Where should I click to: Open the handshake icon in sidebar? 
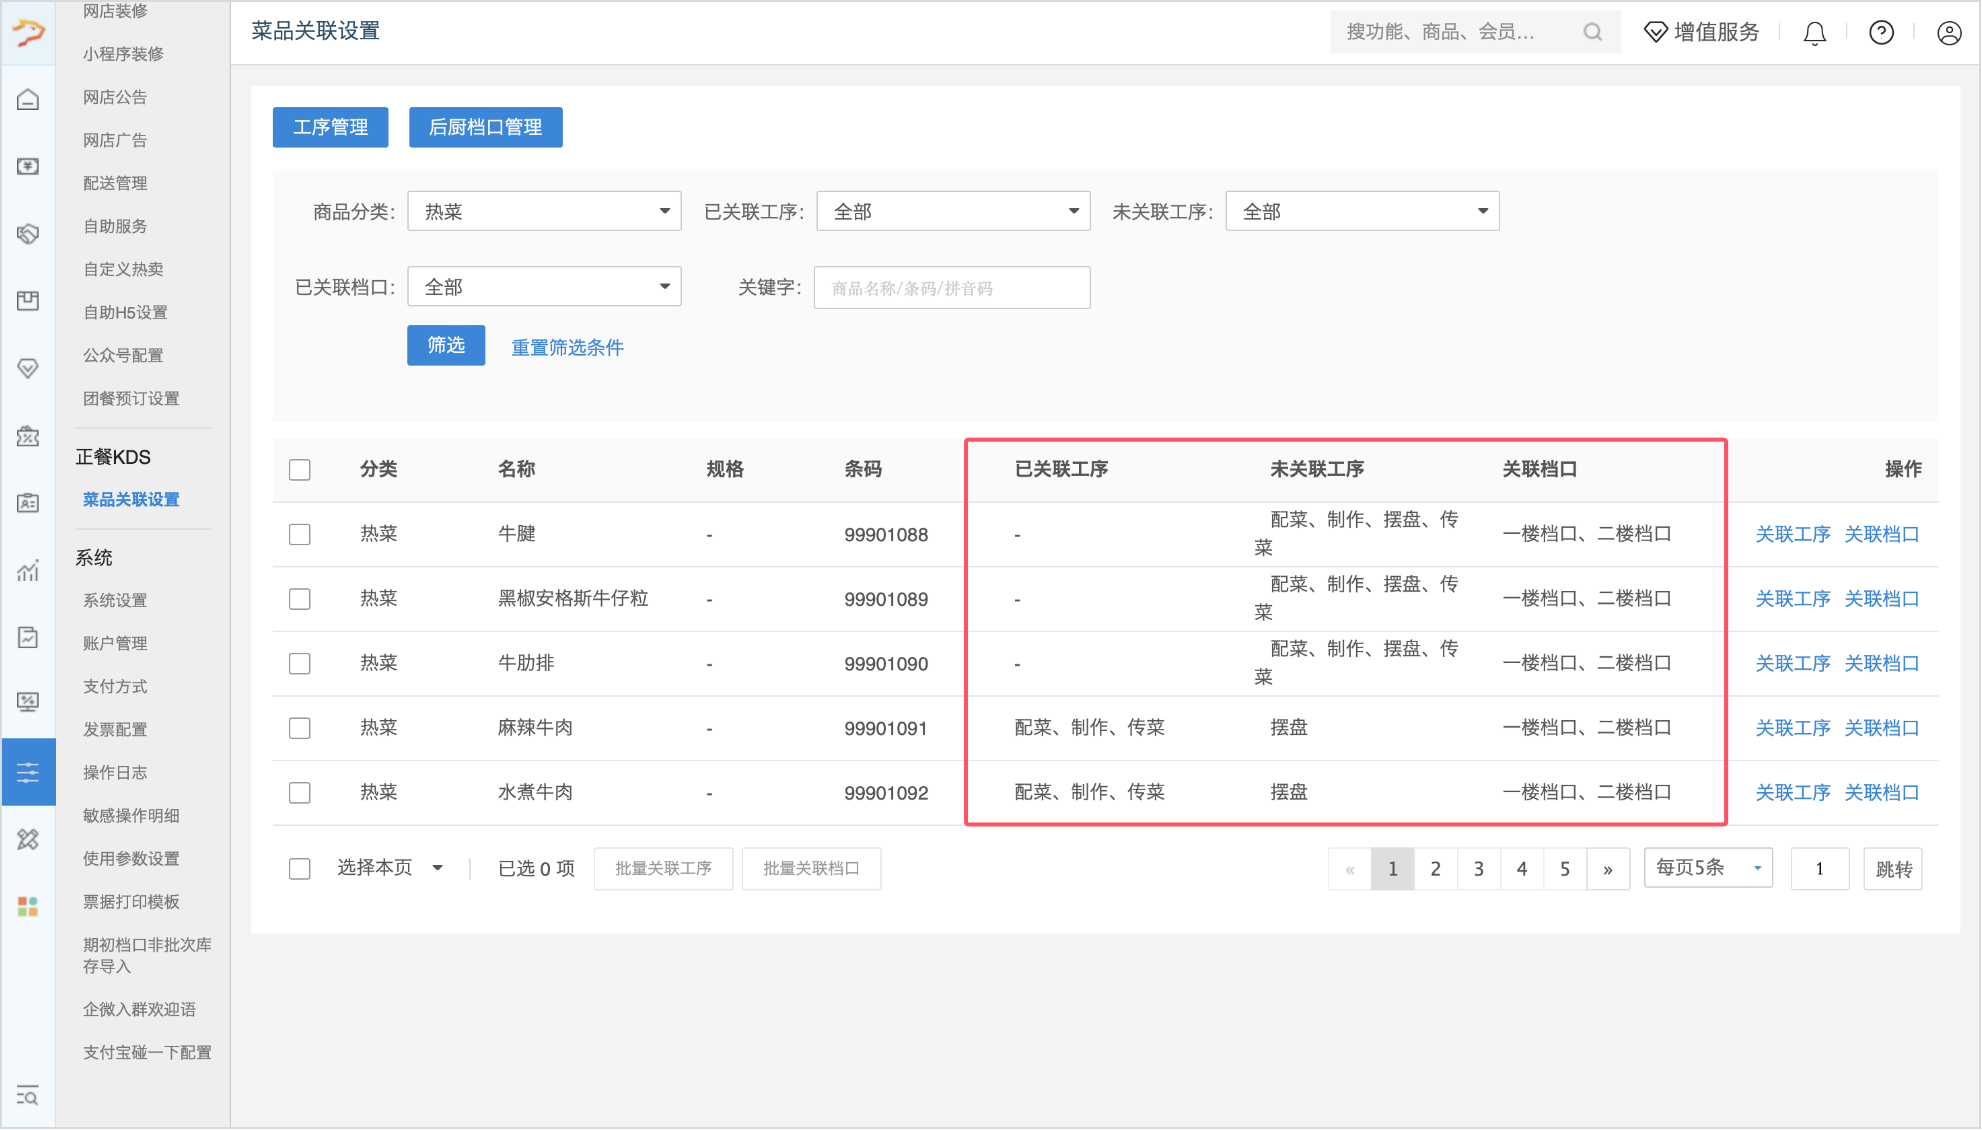coord(28,234)
